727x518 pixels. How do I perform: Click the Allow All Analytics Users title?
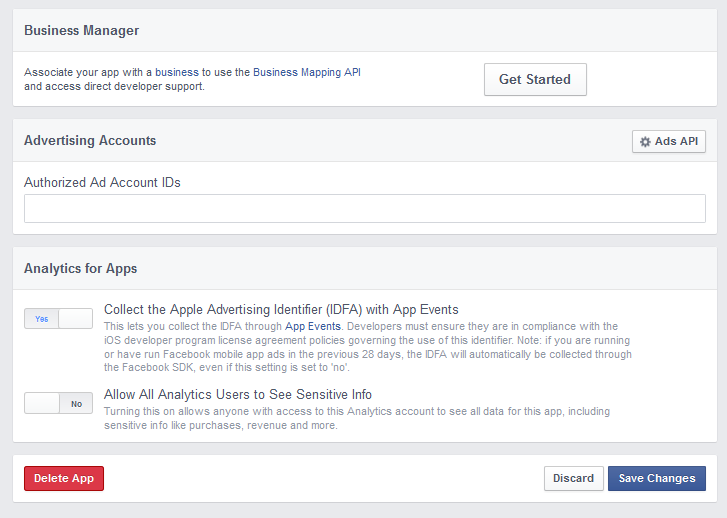click(238, 395)
